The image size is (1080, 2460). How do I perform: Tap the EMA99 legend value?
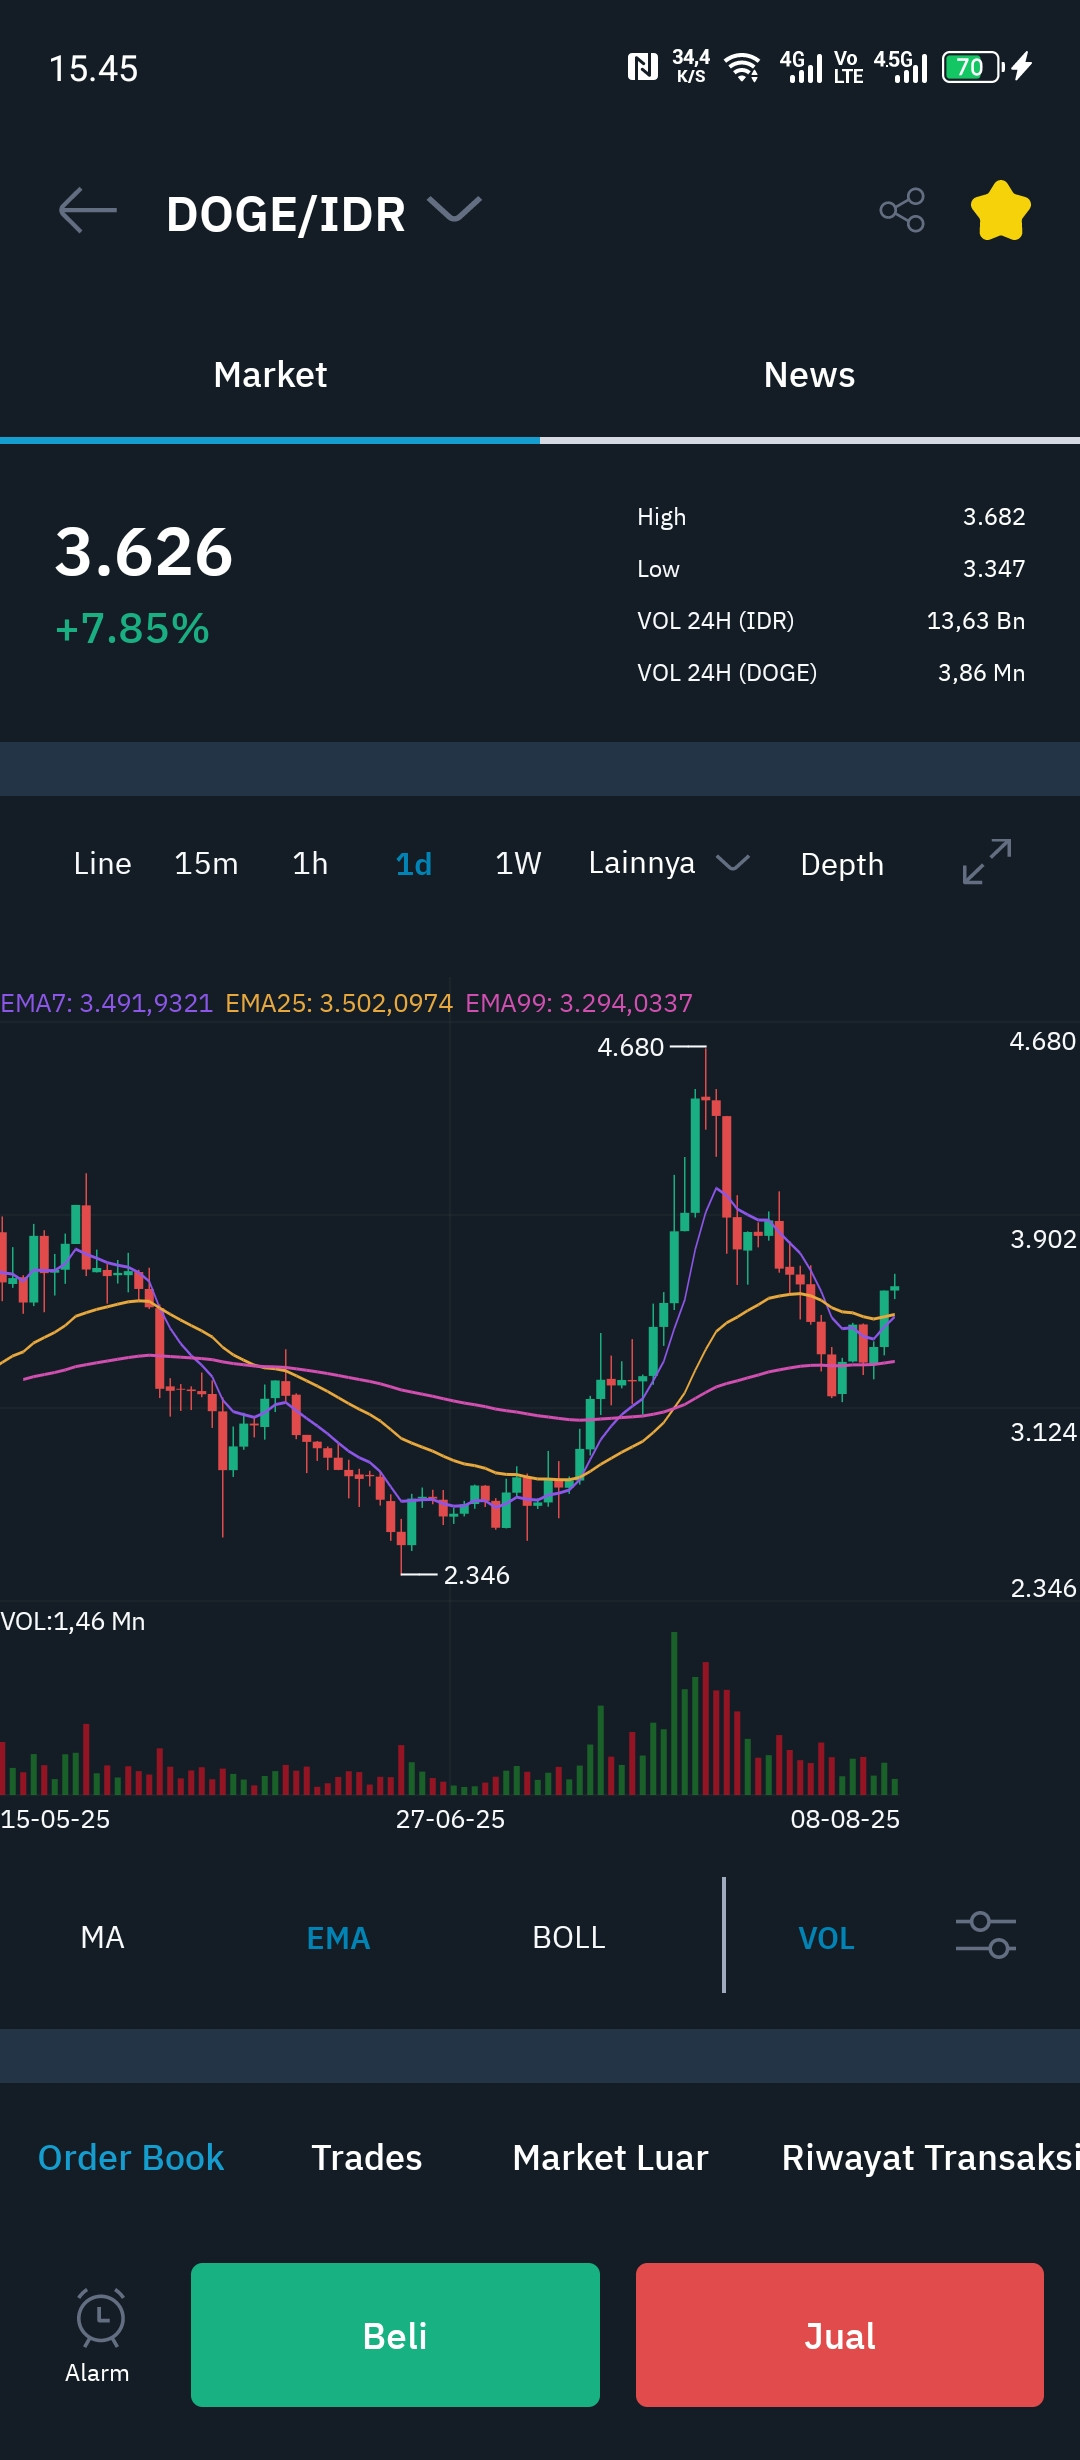click(x=579, y=1003)
